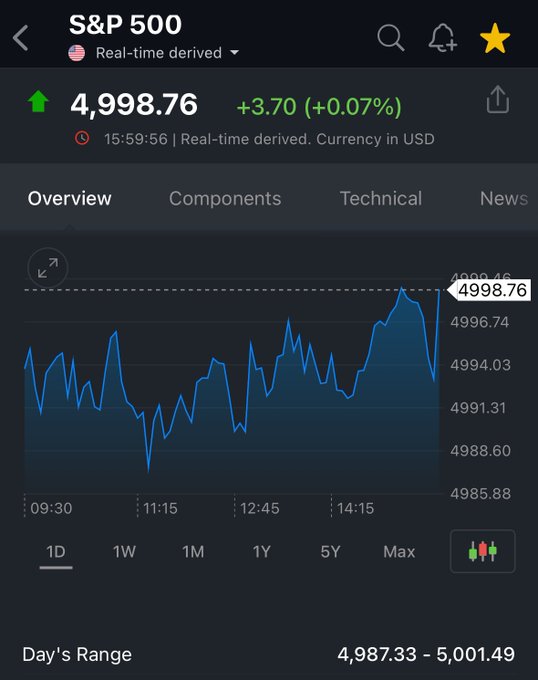Toggle the yellow favorite star
The image size is (538, 680).
click(495, 38)
